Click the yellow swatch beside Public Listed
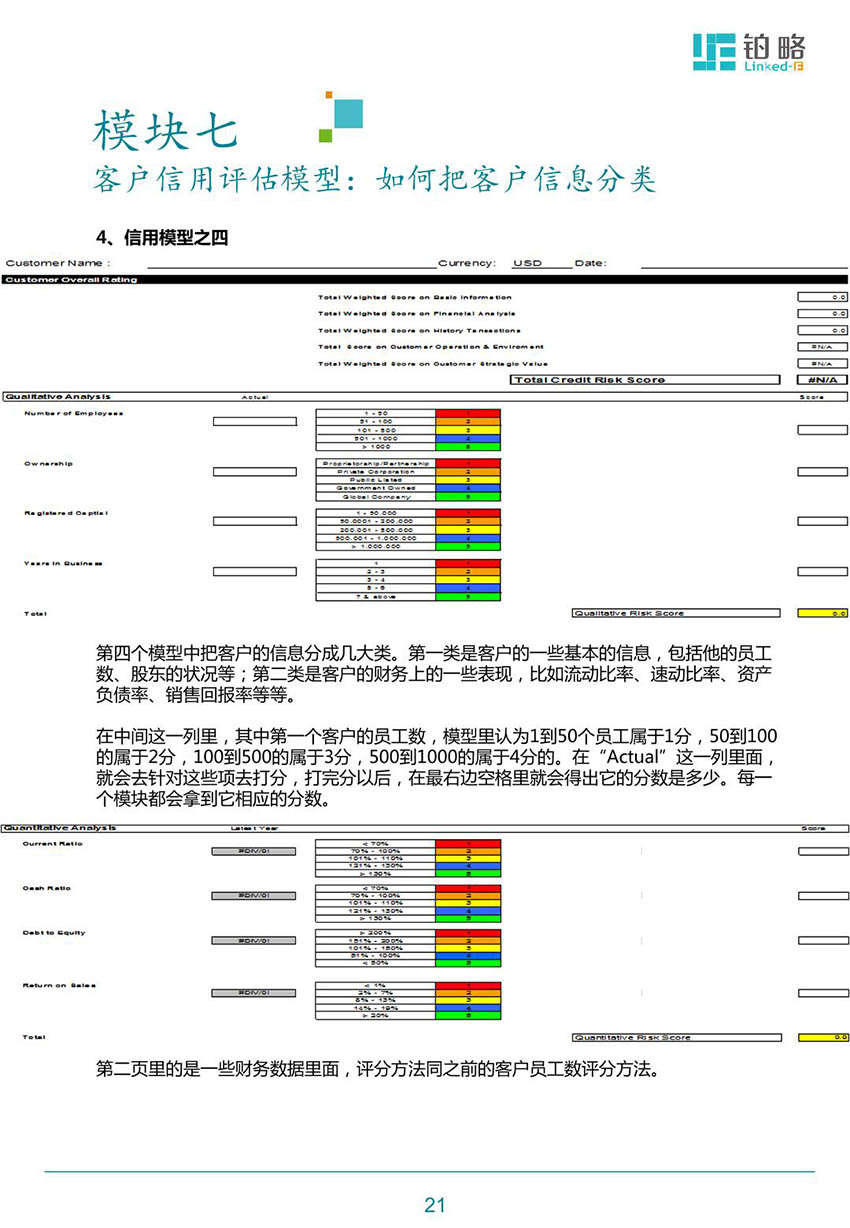This screenshot has height=1228, width=850. [x=468, y=480]
